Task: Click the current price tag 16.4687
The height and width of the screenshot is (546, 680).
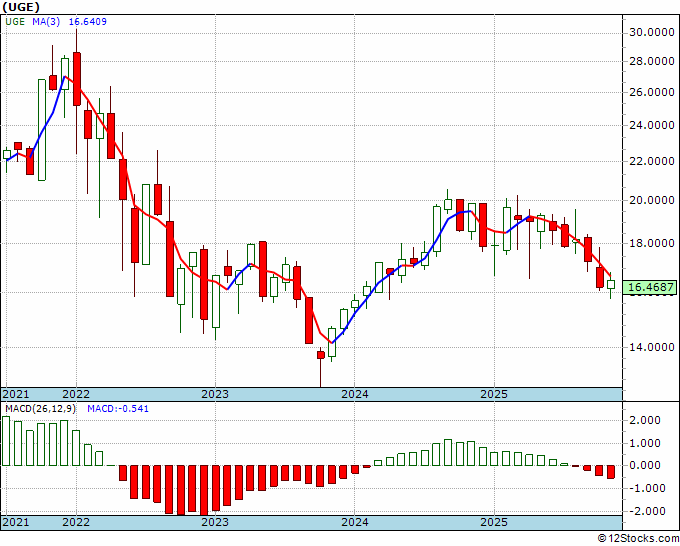Action: [x=650, y=287]
